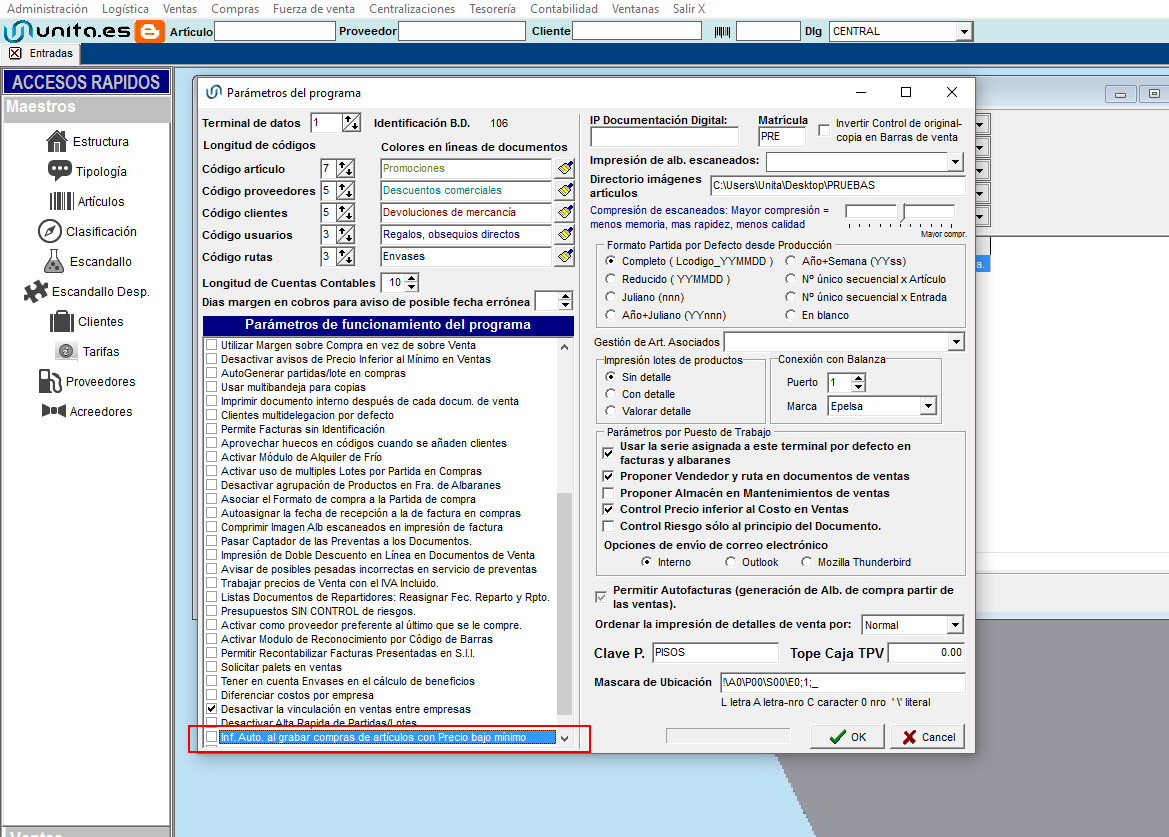This screenshot has height=837, width=1169.
Task: Cancel the Parámetros del programa dialog
Action: click(x=927, y=736)
